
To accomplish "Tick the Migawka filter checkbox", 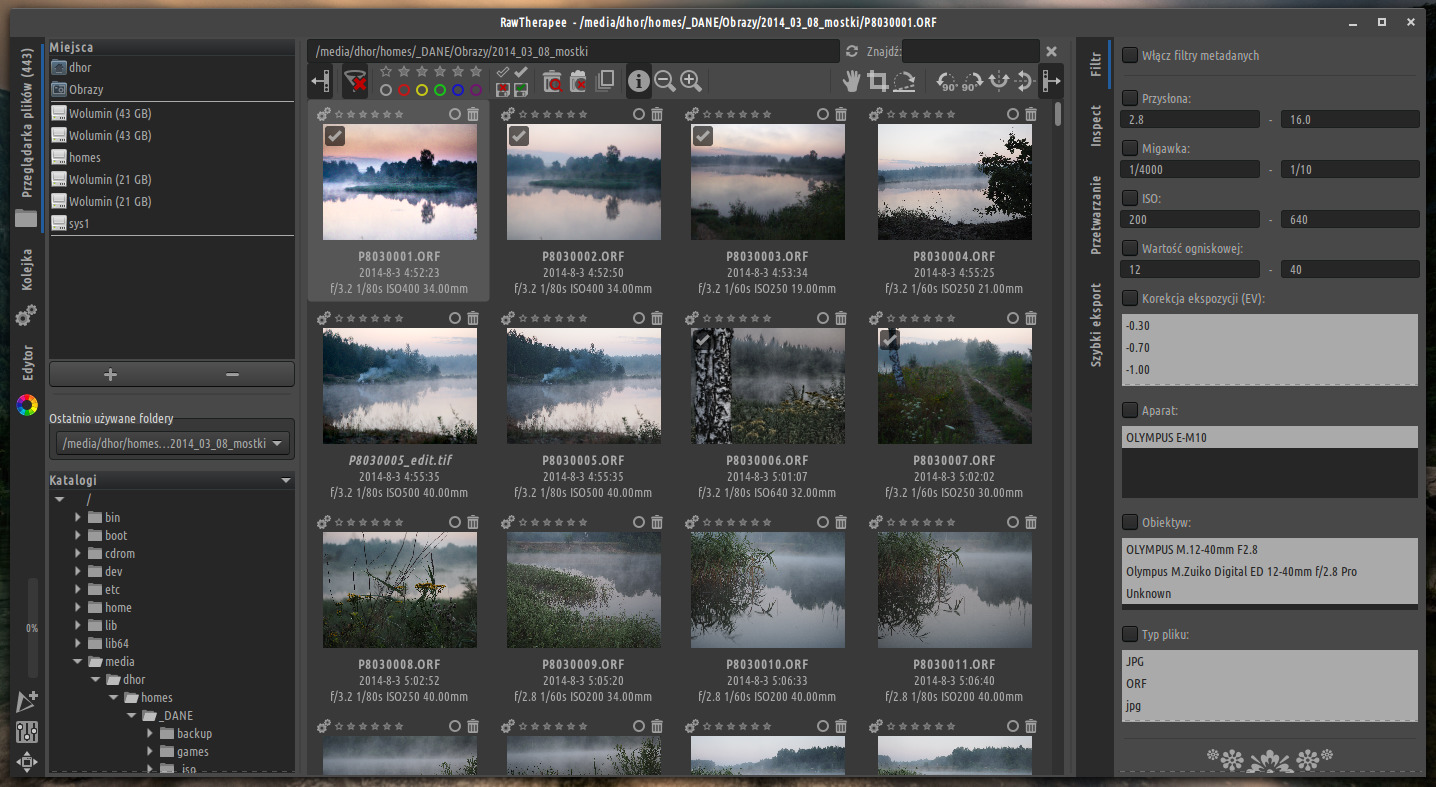I will (1130, 148).
